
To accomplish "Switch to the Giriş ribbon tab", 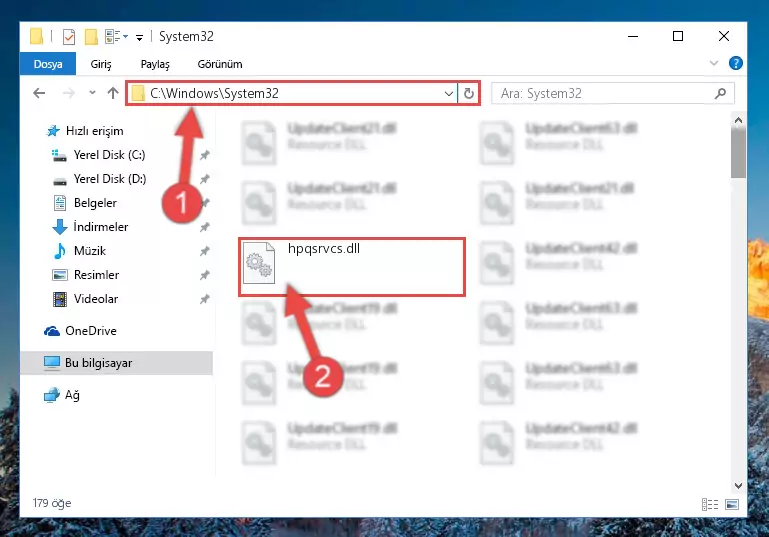I will pyautogui.click(x=101, y=64).
